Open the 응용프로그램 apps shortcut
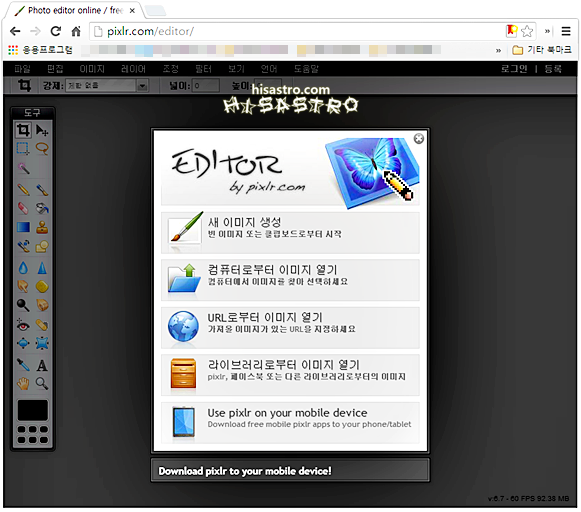This screenshot has height=512, width=581. click(40, 50)
